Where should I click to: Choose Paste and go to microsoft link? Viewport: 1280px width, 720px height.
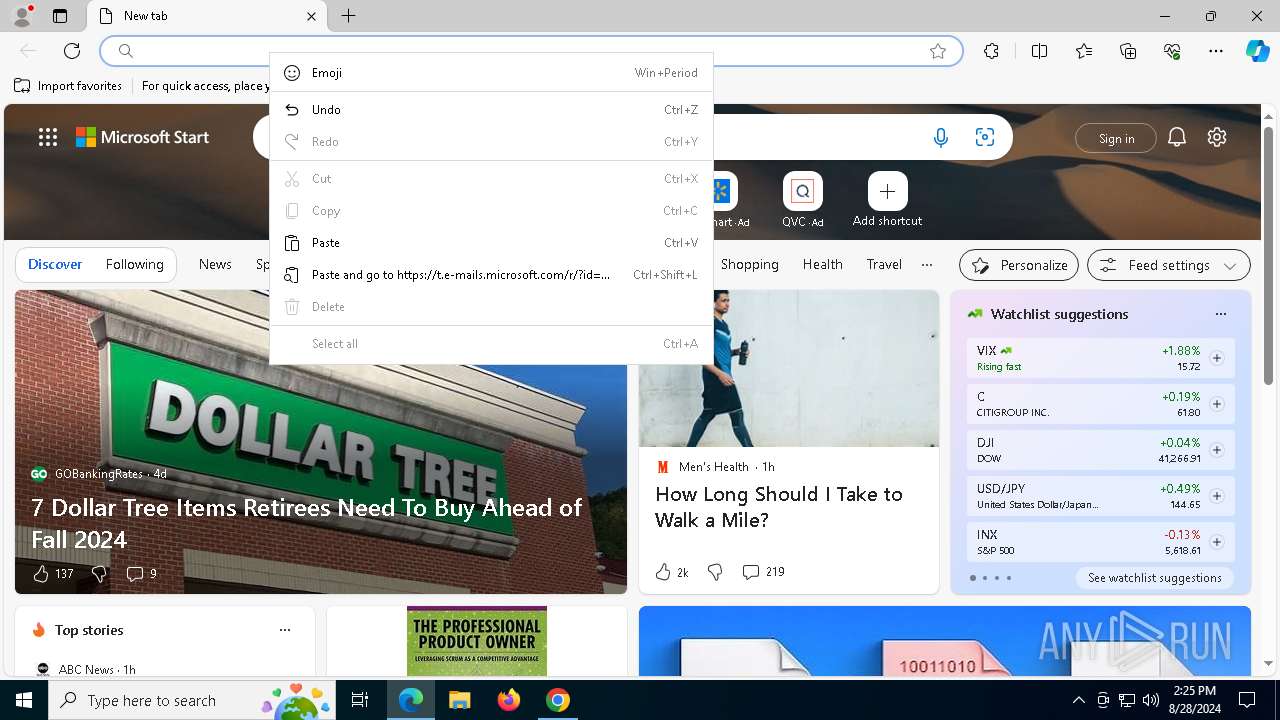[491, 275]
